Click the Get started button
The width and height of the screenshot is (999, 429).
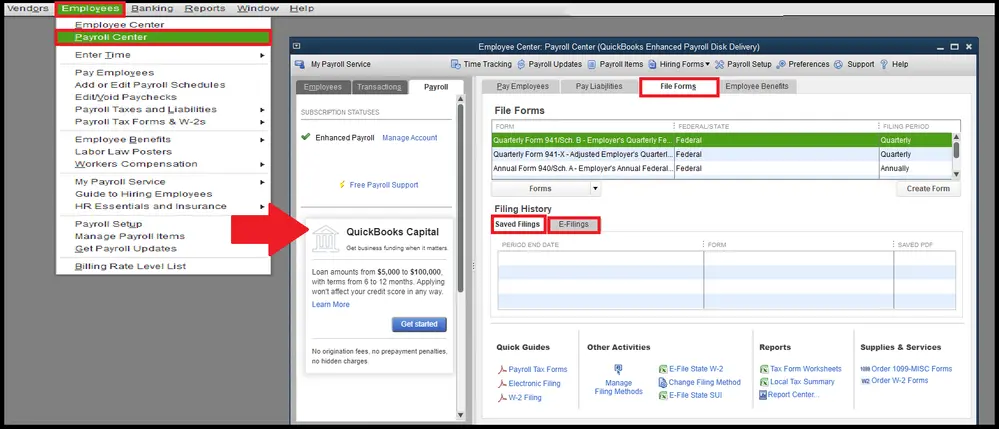pyautogui.click(x=419, y=325)
